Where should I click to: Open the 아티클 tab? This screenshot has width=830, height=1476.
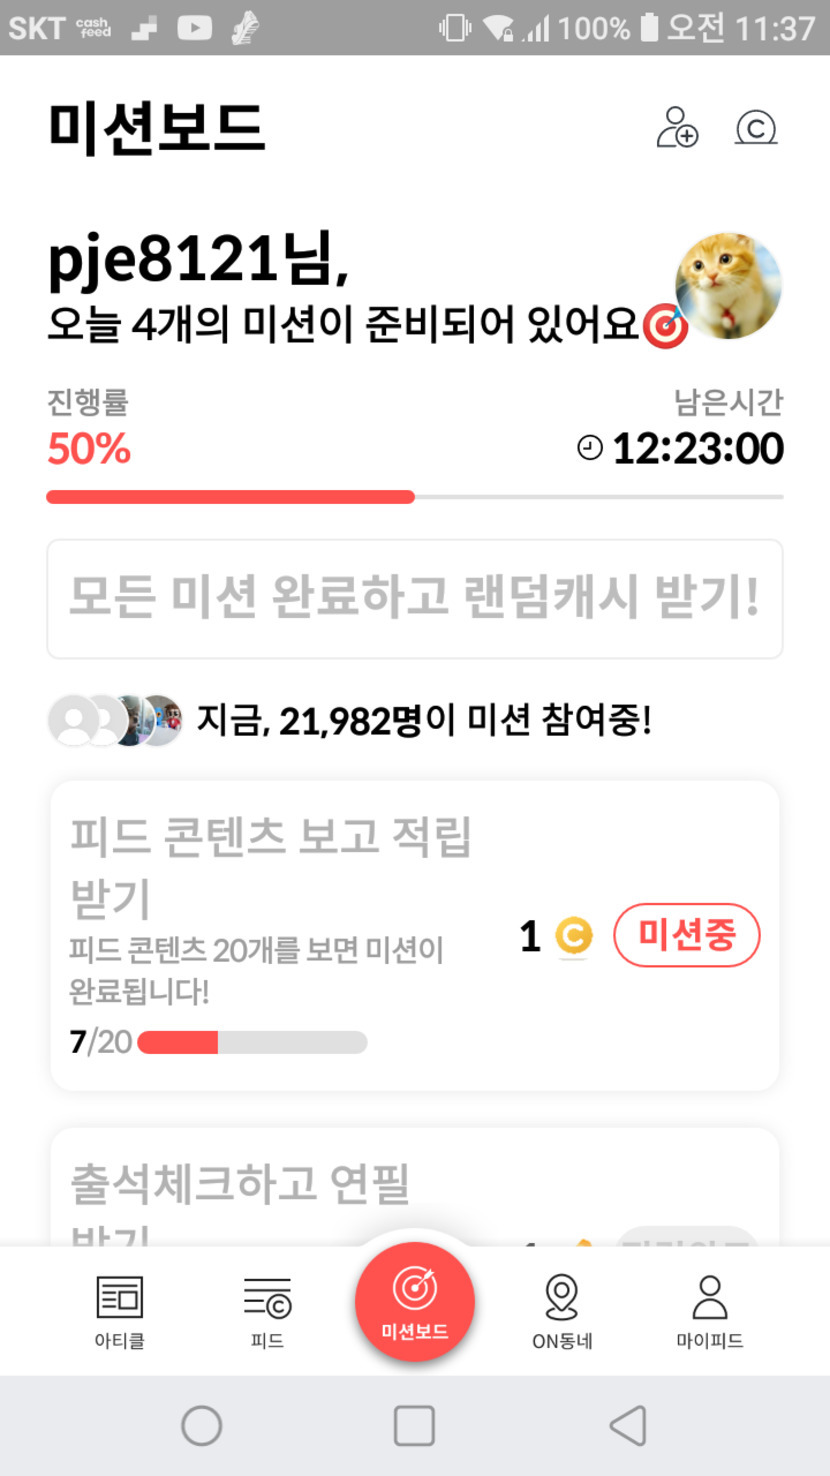click(x=119, y=1311)
